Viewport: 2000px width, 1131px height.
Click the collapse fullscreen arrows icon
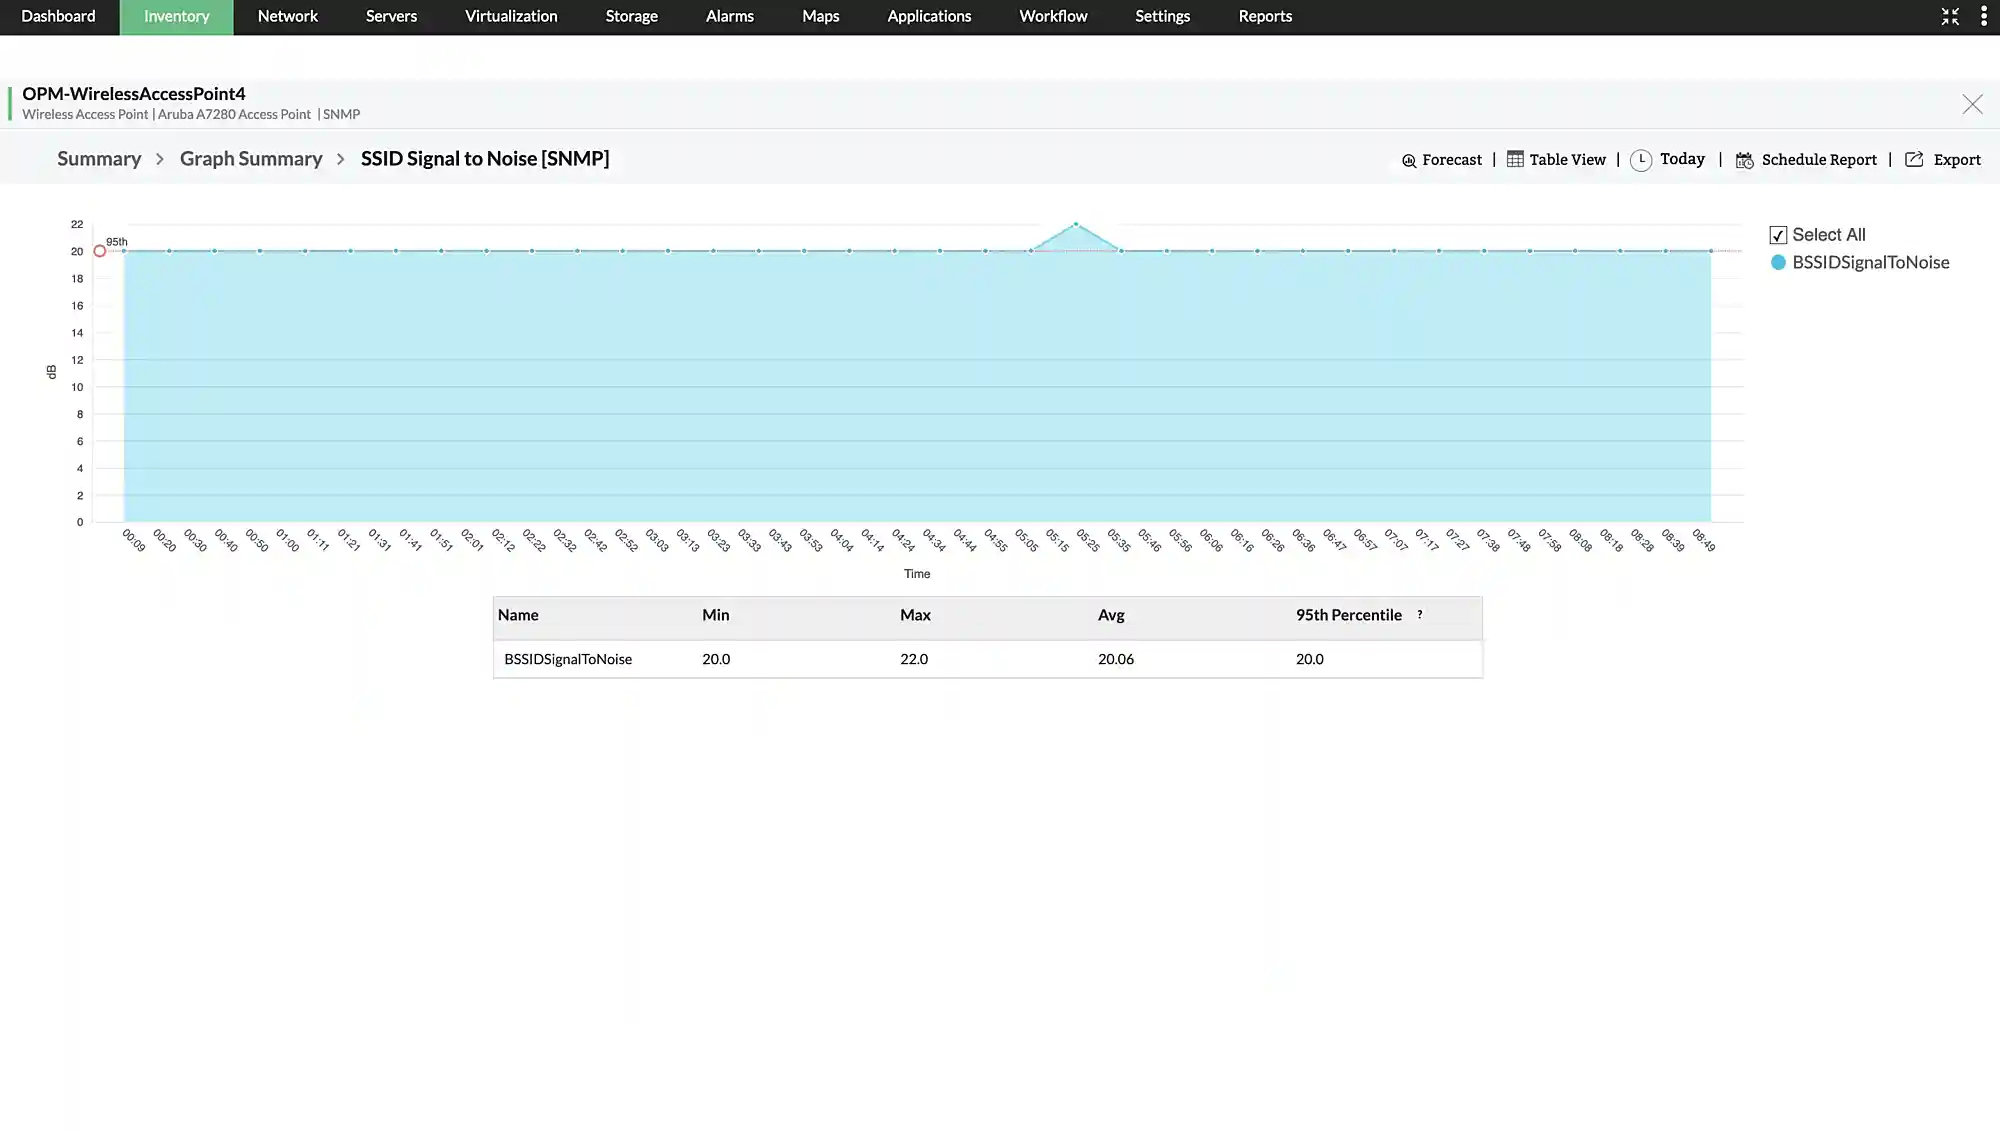tap(1950, 17)
